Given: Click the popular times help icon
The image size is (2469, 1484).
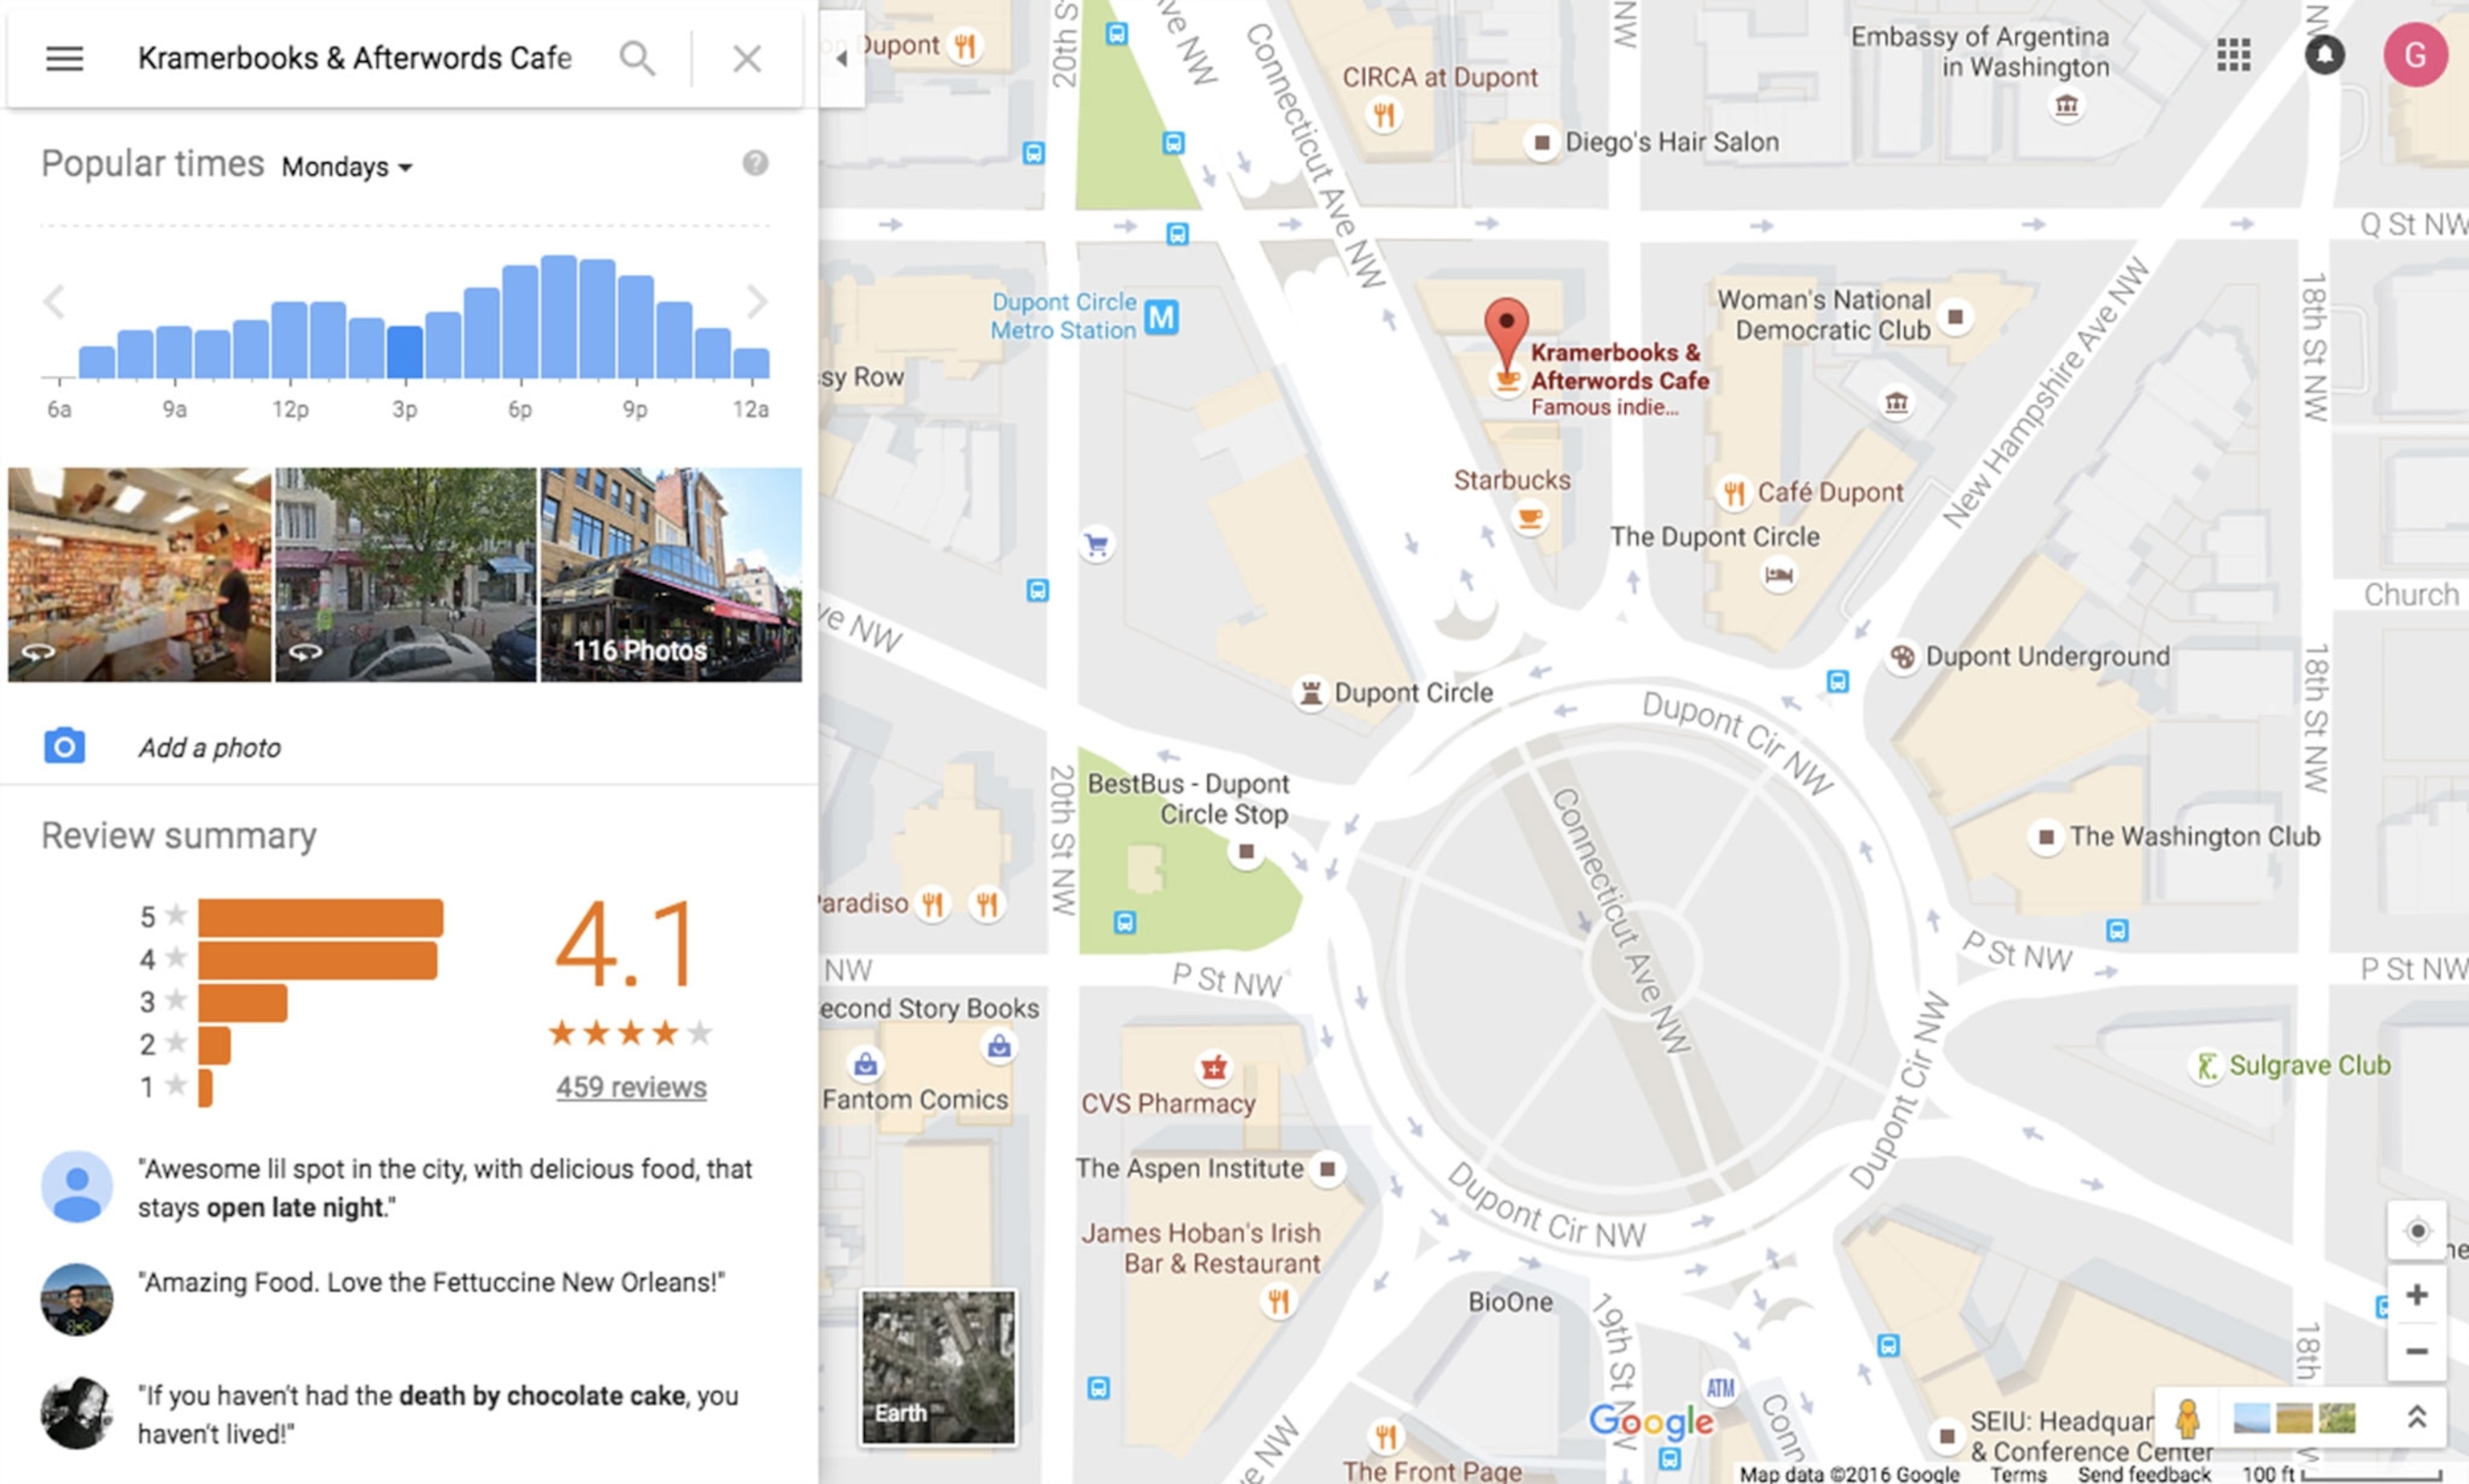Looking at the screenshot, I should click(755, 163).
